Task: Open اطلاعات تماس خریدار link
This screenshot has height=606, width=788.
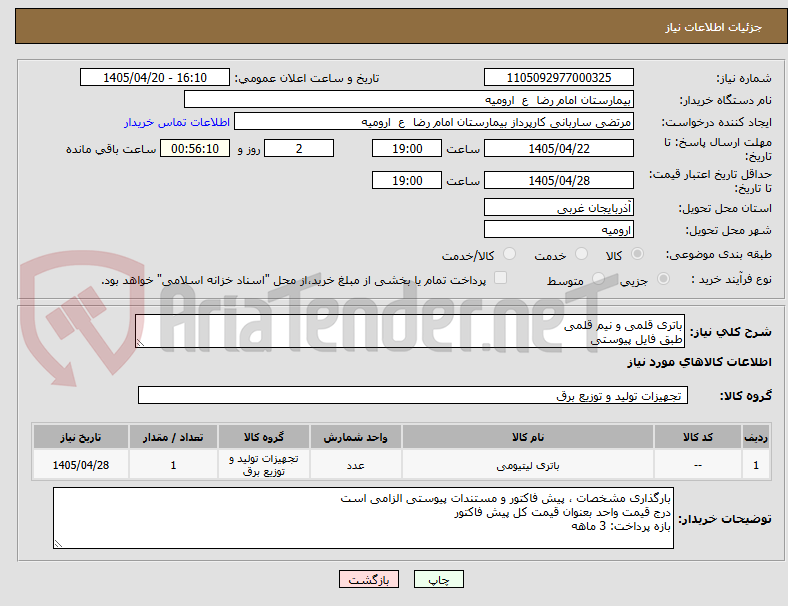Action: [177, 122]
